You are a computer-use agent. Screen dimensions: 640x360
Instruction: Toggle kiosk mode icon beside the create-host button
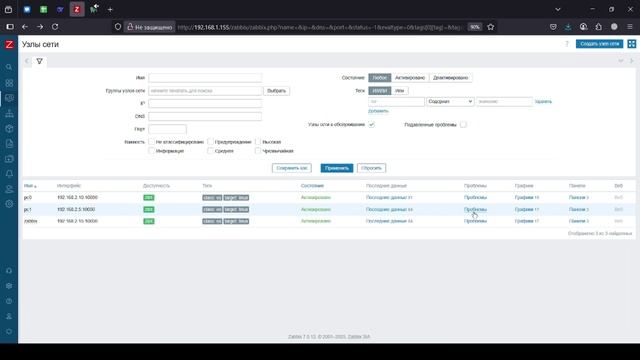[x=631, y=44]
